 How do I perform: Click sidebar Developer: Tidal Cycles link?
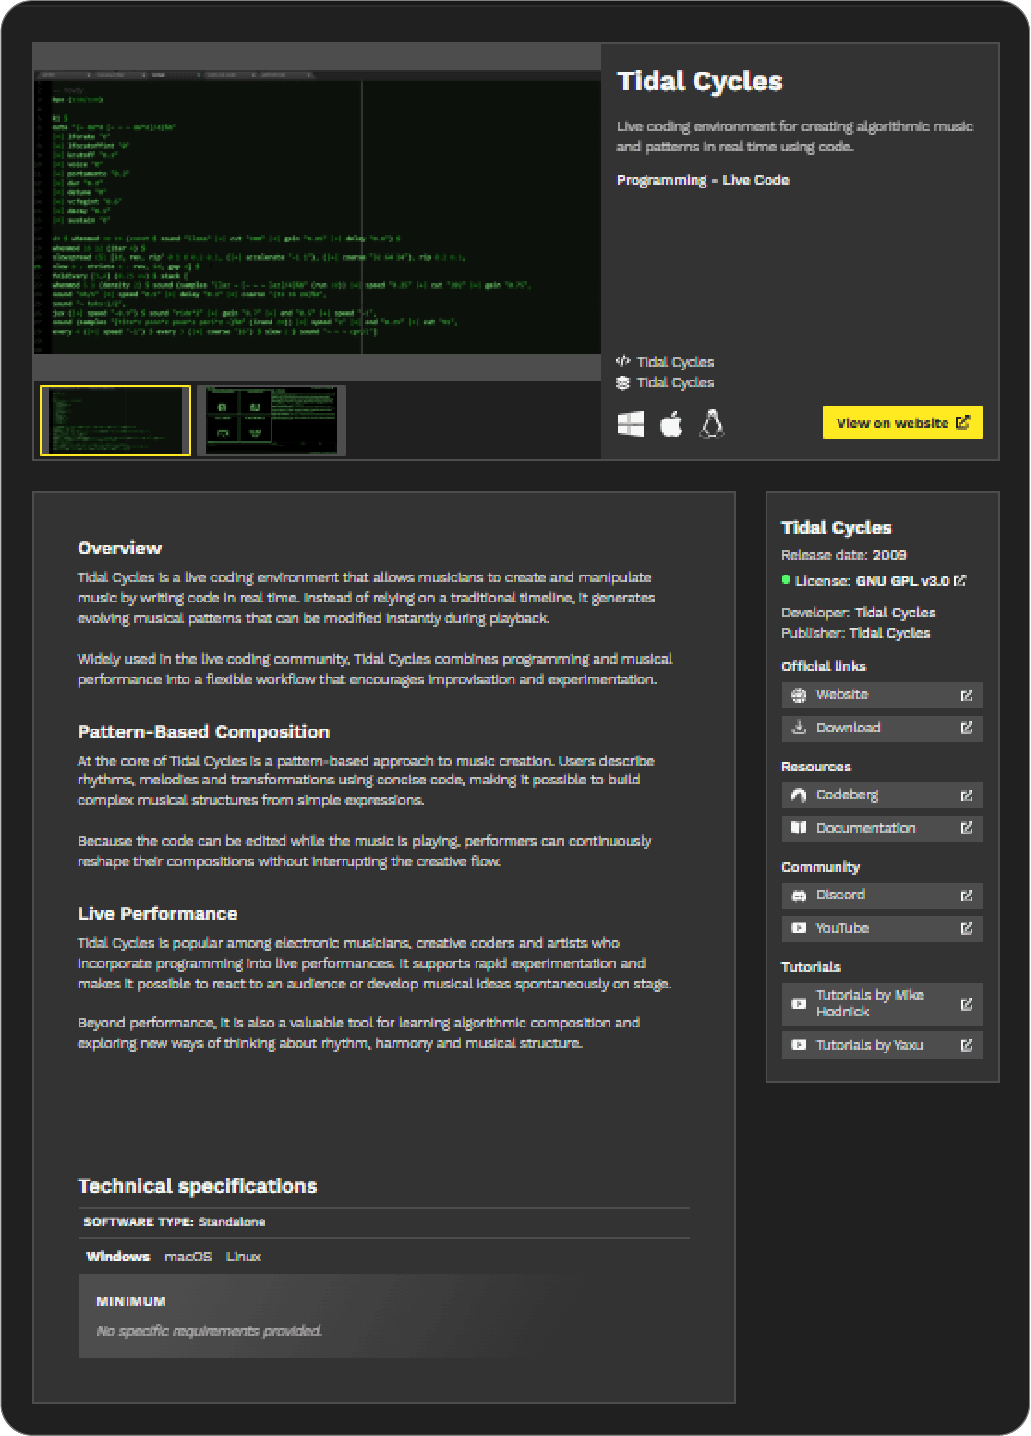click(x=895, y=613)
